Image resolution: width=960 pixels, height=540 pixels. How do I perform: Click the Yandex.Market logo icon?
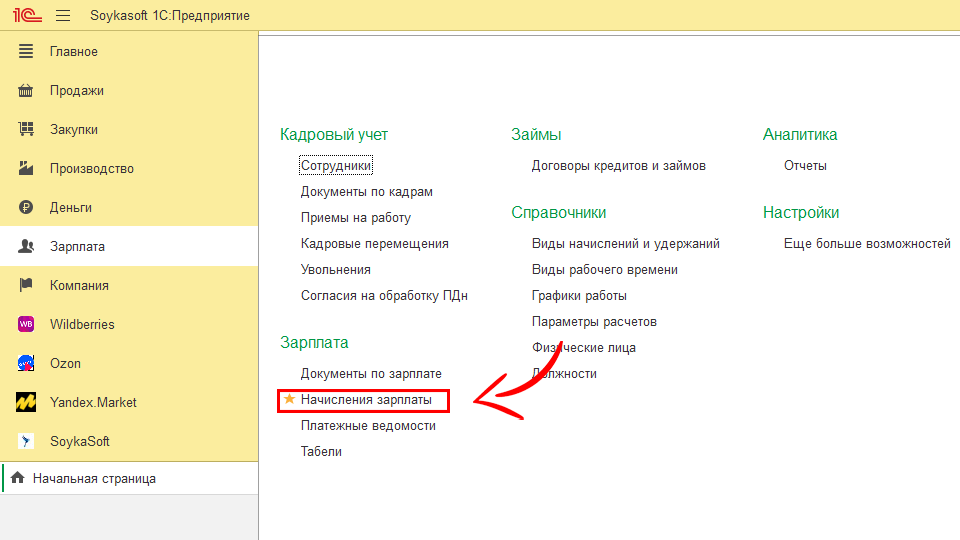tap(27, 402)
